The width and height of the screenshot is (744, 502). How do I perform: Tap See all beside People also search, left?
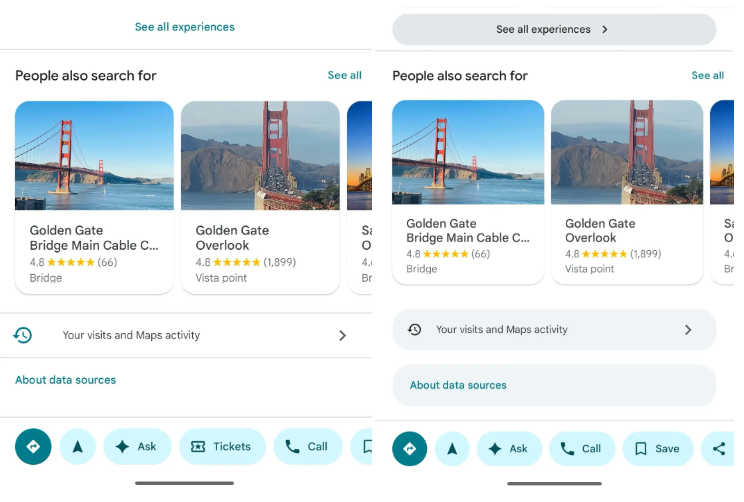pos(344,75)
